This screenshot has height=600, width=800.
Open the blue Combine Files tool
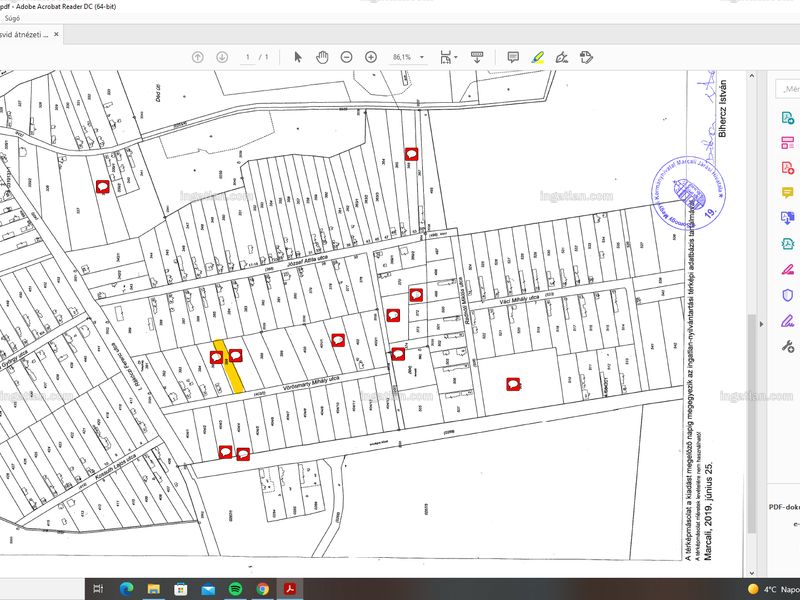787,218
